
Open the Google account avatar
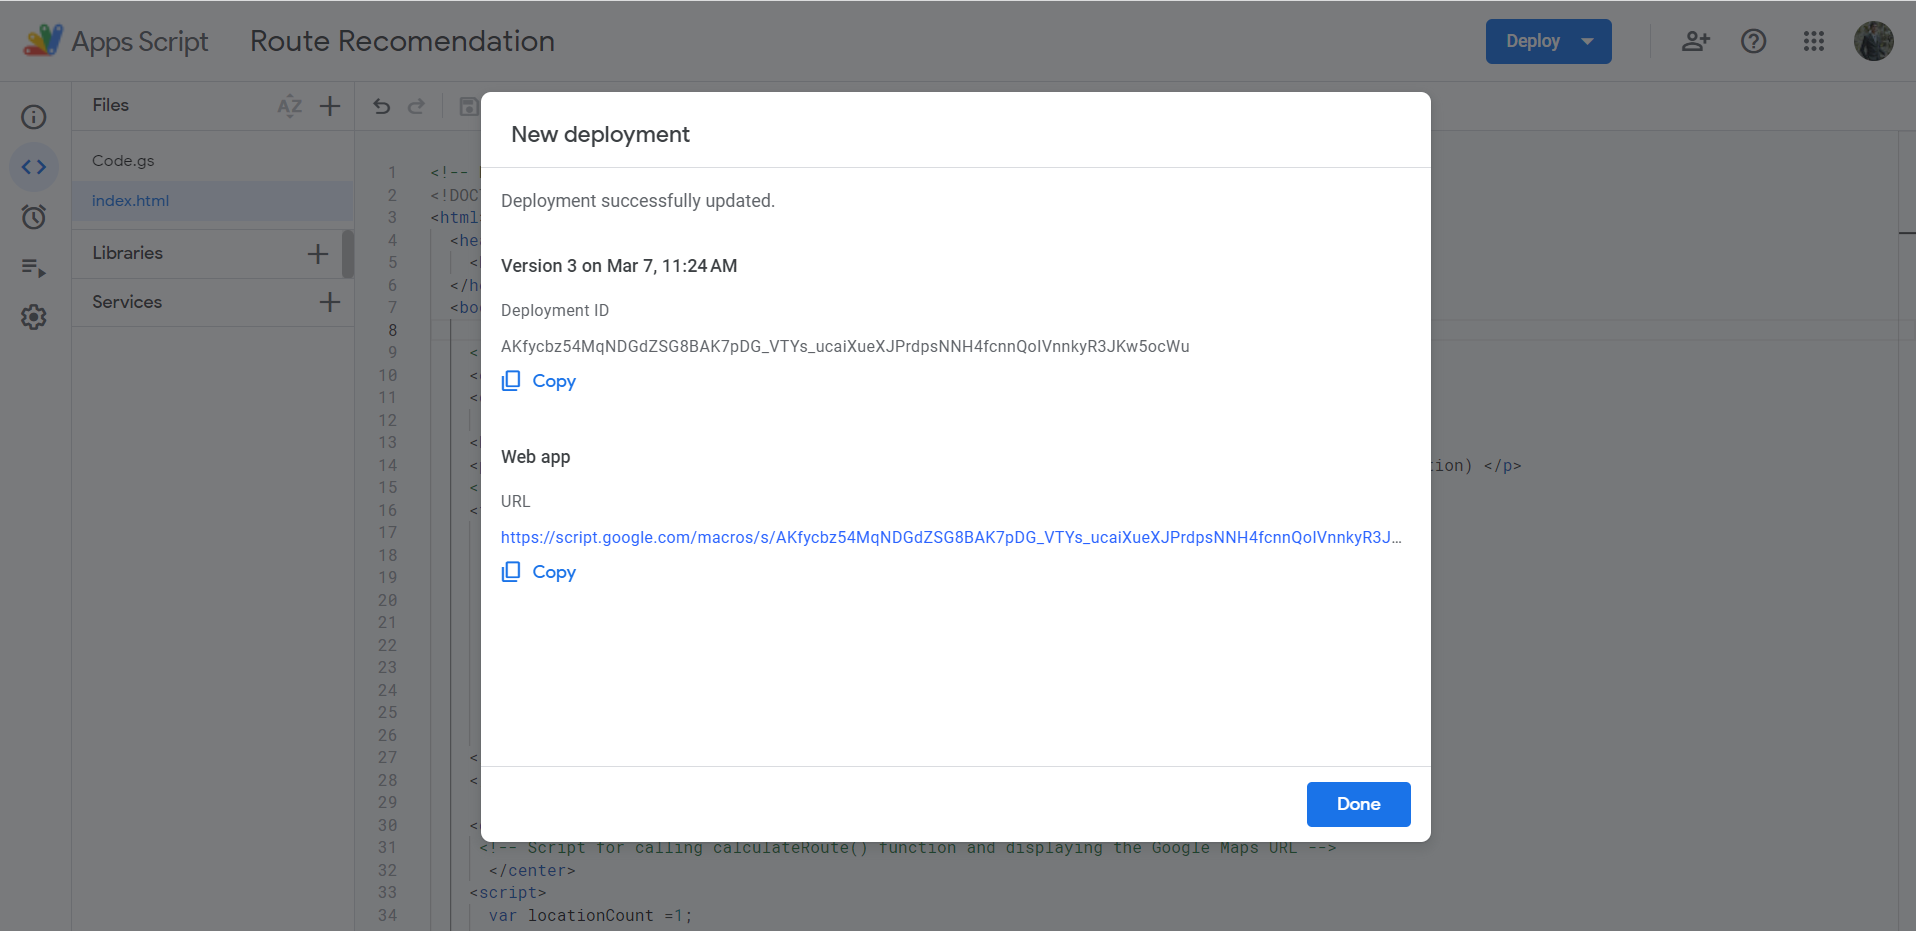(x=1874, y=41)
